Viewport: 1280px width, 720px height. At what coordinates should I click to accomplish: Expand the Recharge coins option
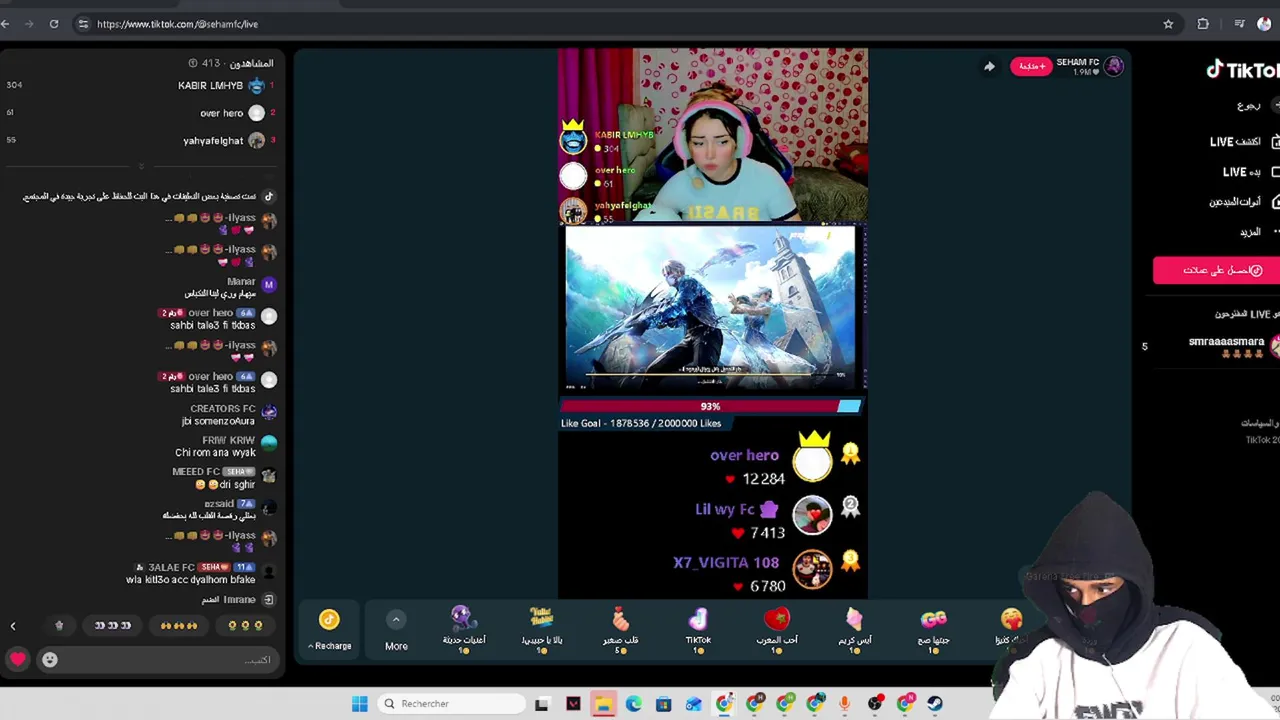(329, 631)
